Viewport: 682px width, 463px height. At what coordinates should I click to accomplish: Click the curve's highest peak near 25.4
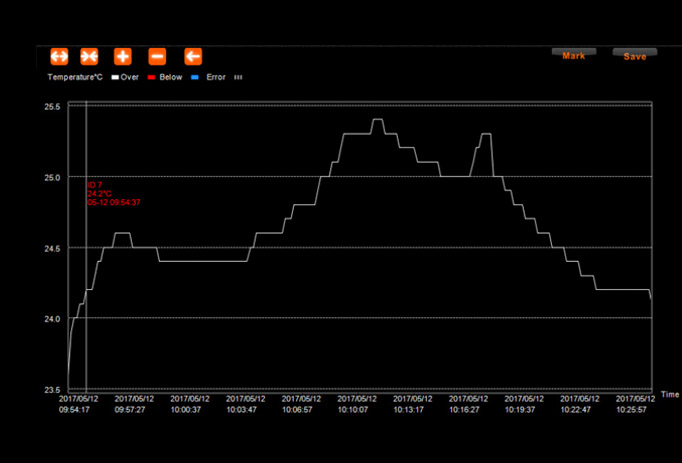[x=377, y=120]
